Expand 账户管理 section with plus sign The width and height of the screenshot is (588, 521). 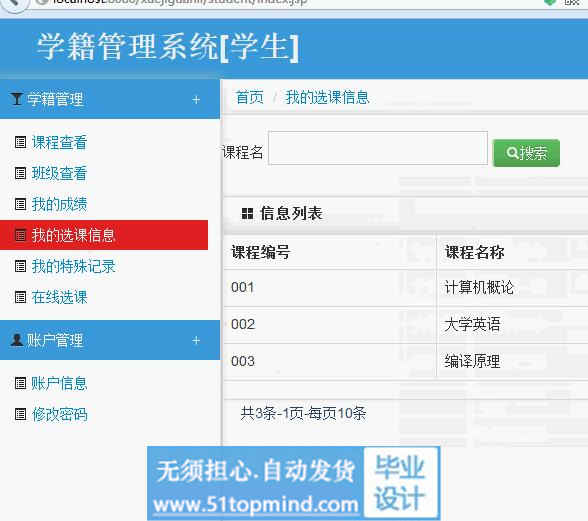[x=196, y=340]
